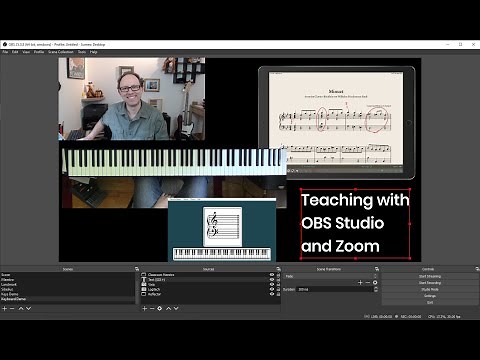Click the 'Teaching with OBS Studio and Zoom' text in preview
The image size is (480, 360).
[x=355, y=223]
